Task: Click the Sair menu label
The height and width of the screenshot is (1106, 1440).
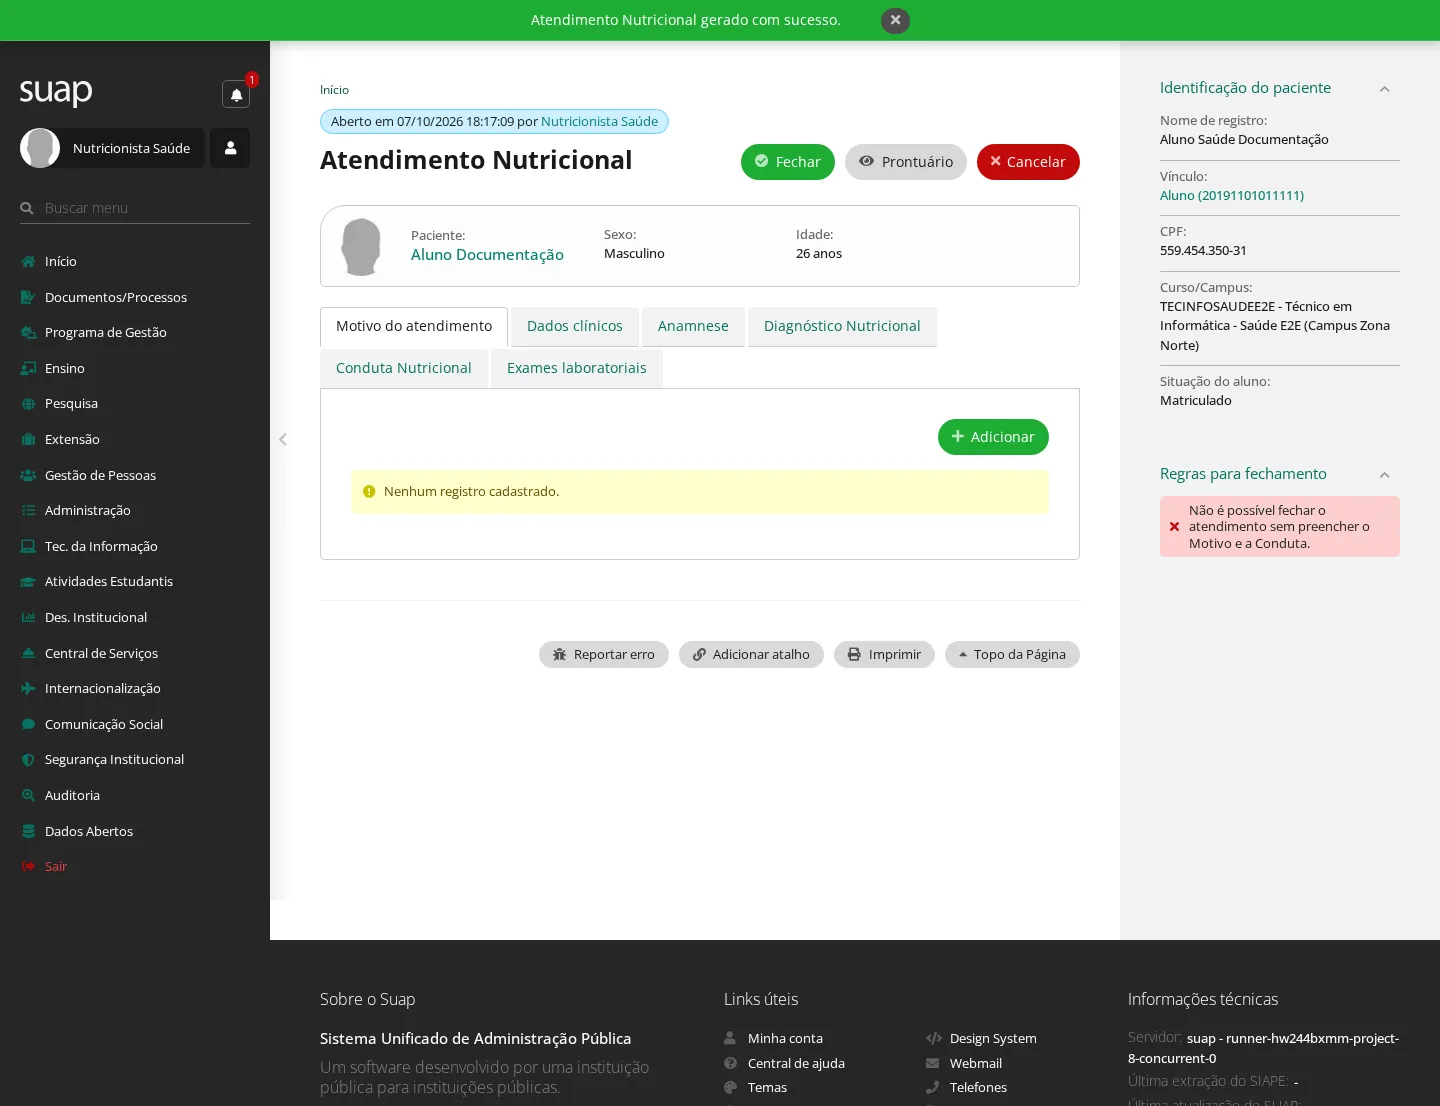Action: pos(56,866)
